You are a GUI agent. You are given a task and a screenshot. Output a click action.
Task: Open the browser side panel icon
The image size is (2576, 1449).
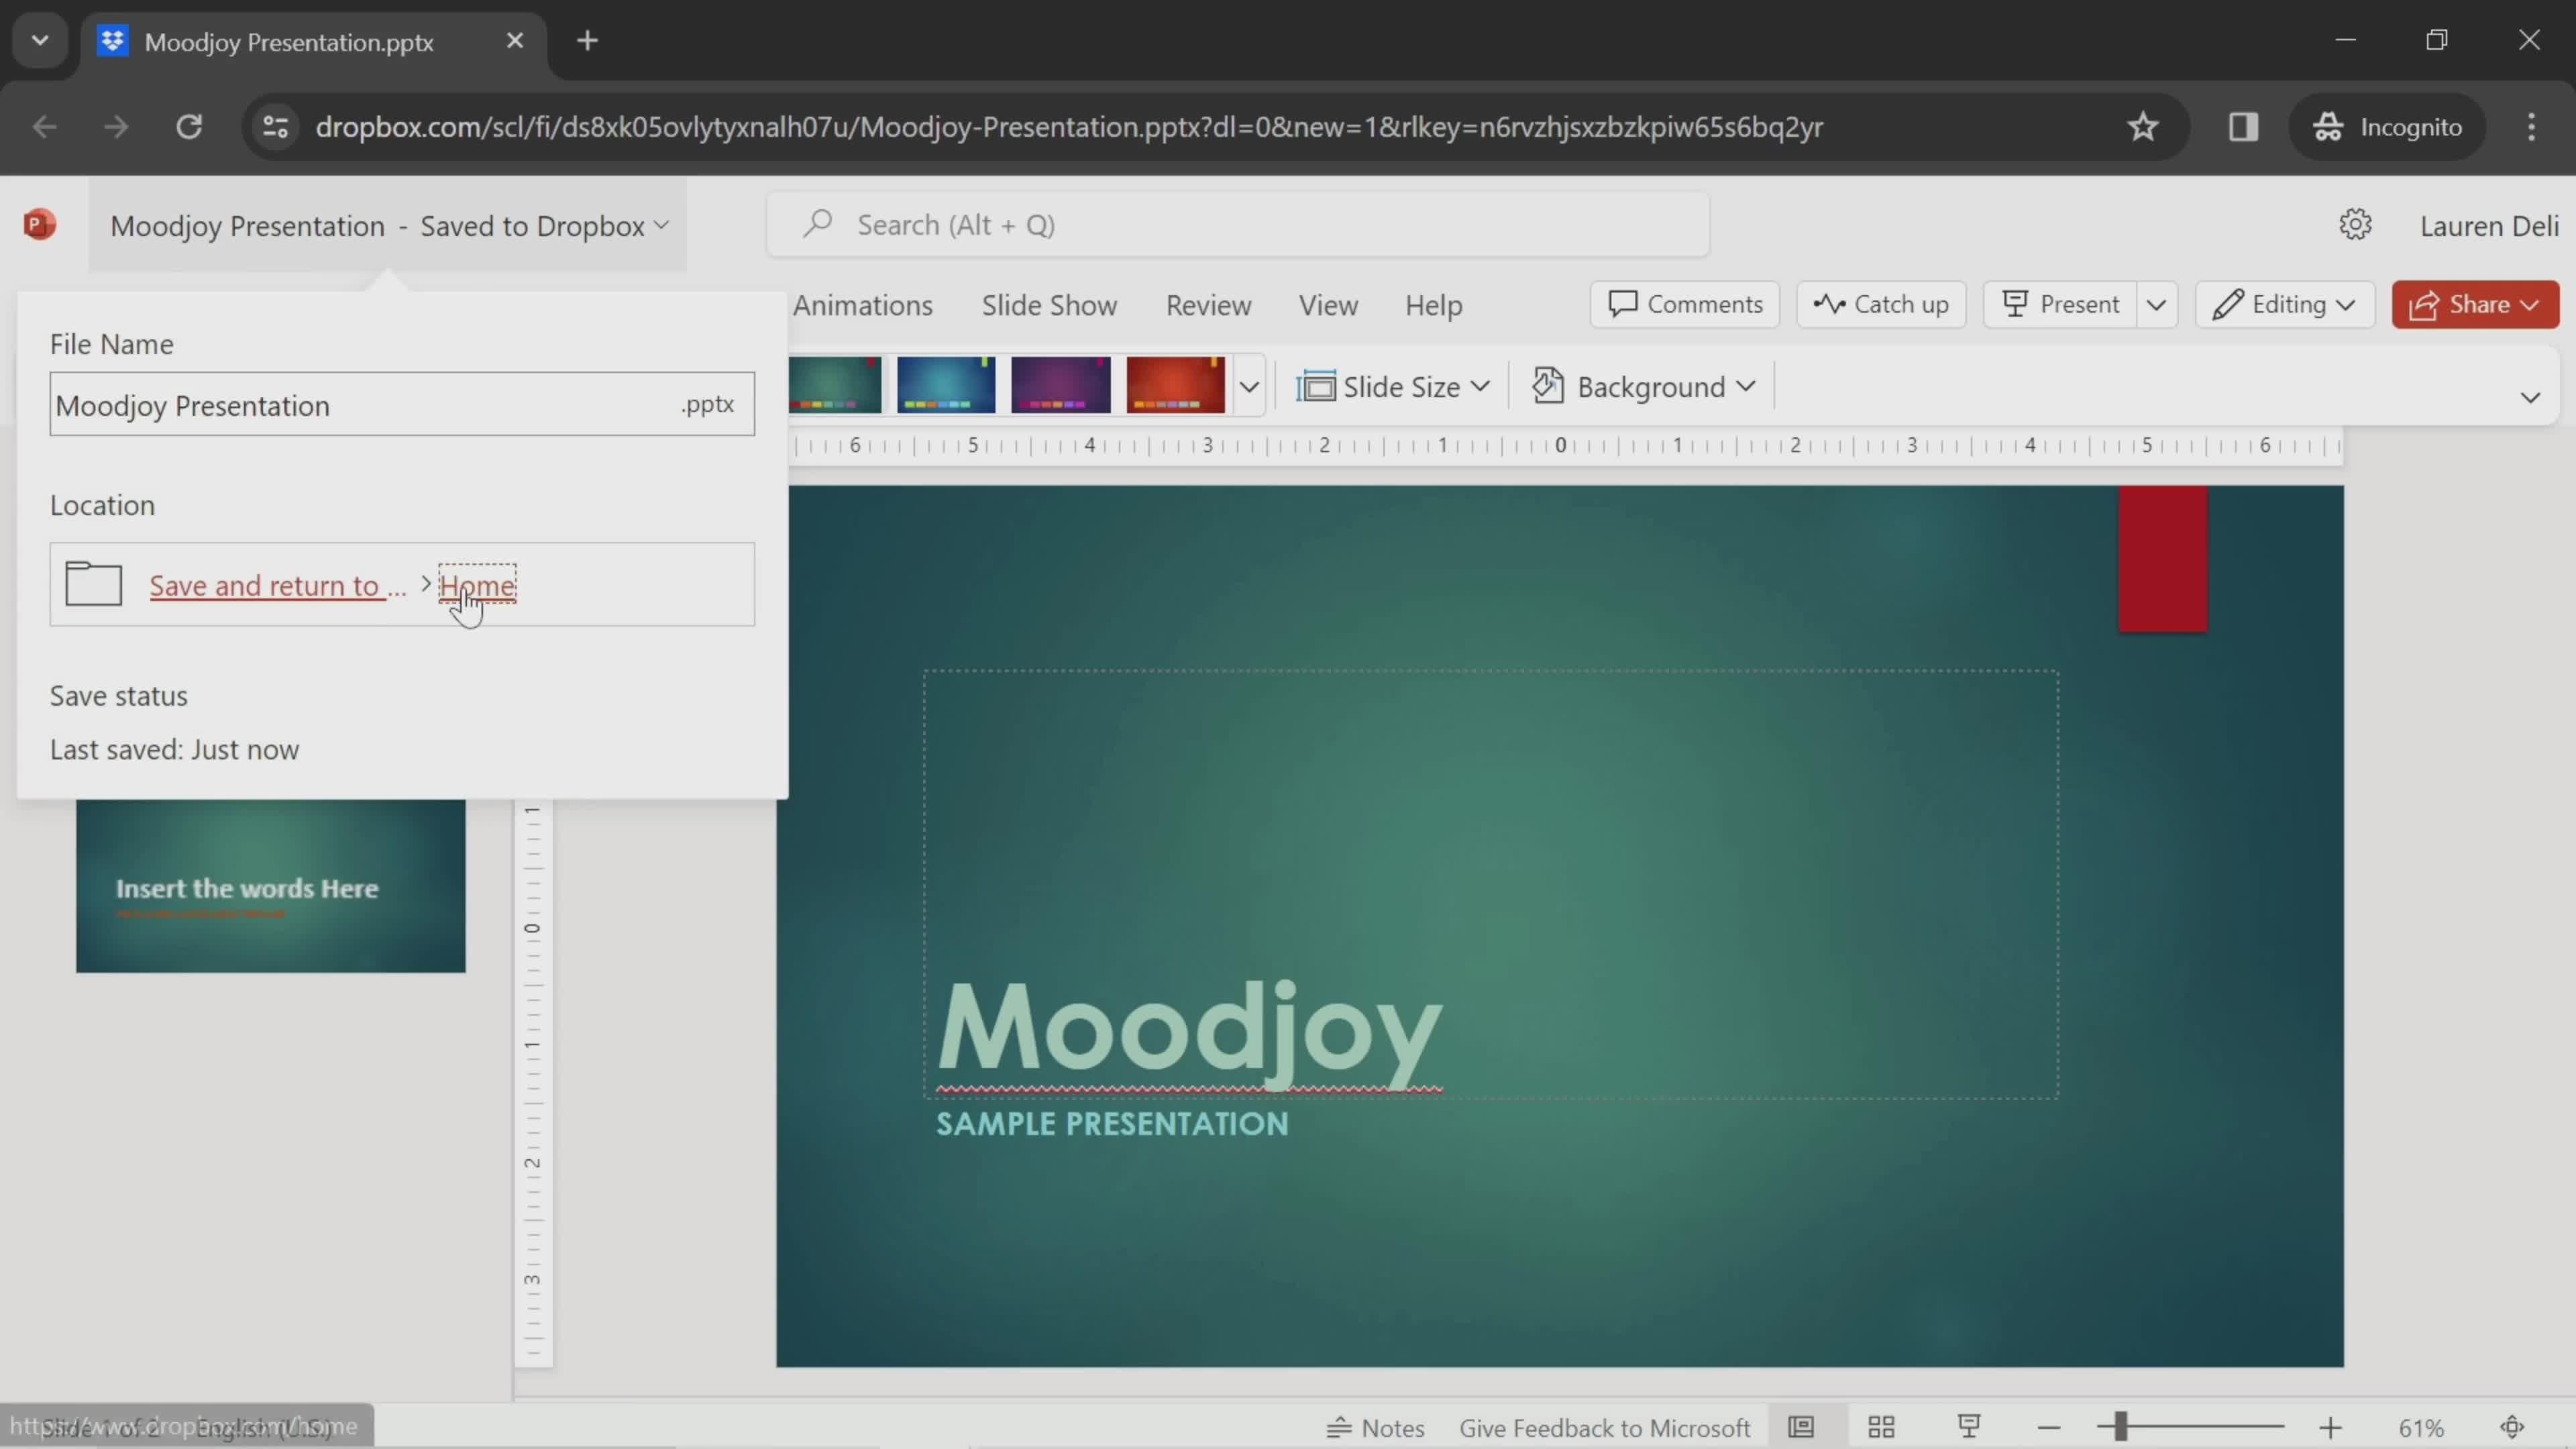pos(2243,127)
